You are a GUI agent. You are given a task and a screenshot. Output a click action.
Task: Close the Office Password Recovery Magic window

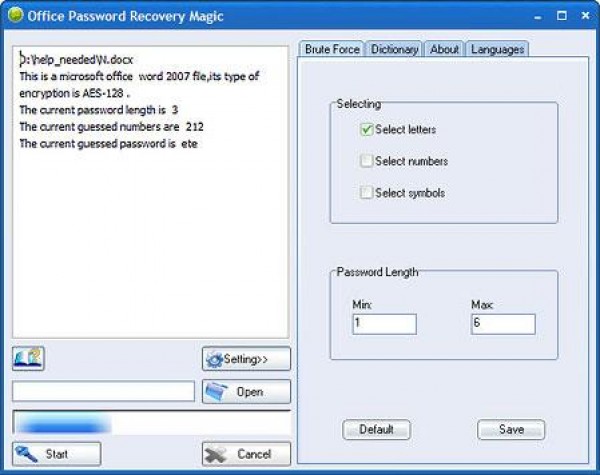coord(585,16)
